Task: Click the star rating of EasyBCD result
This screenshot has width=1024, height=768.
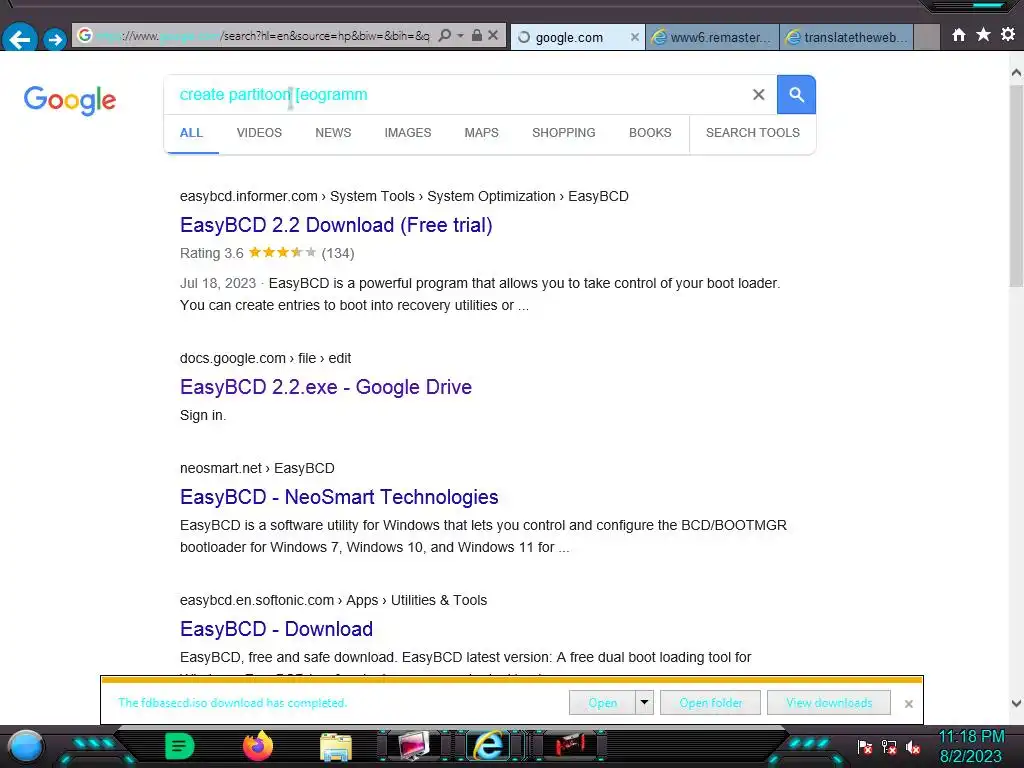Action: [x=282, y=252]
